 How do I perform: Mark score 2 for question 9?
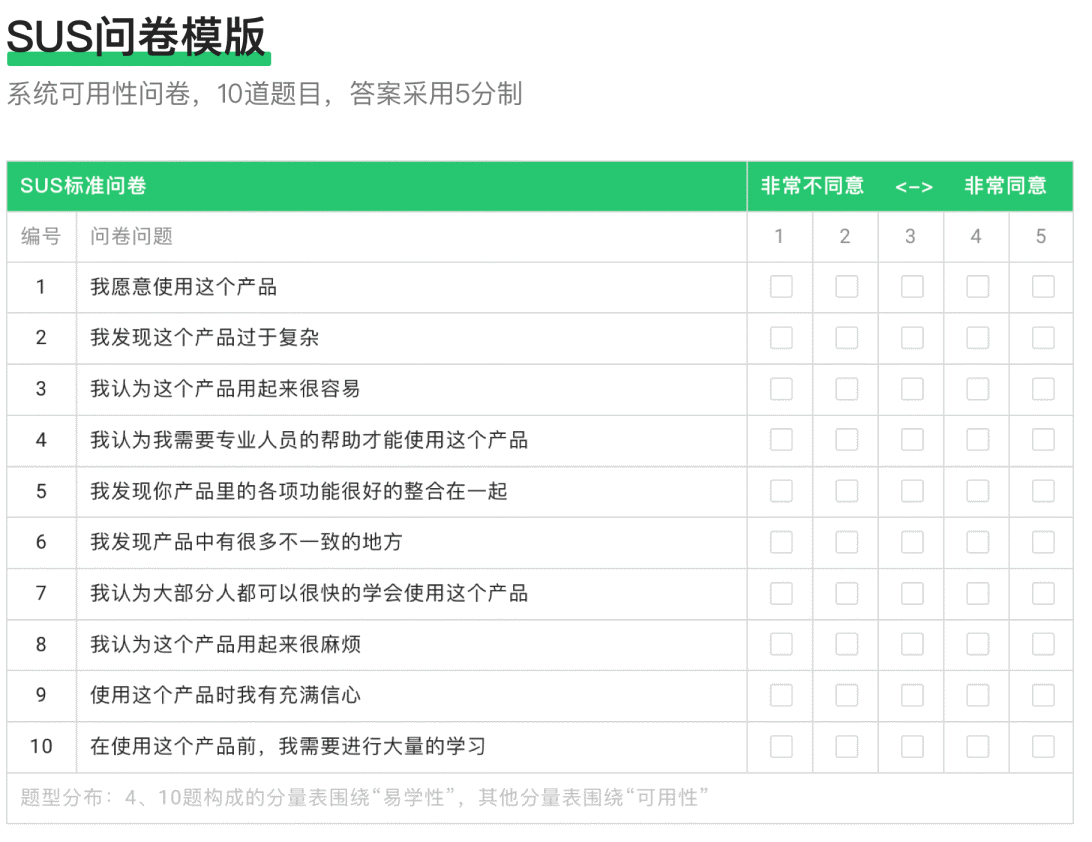coord(846,695)
